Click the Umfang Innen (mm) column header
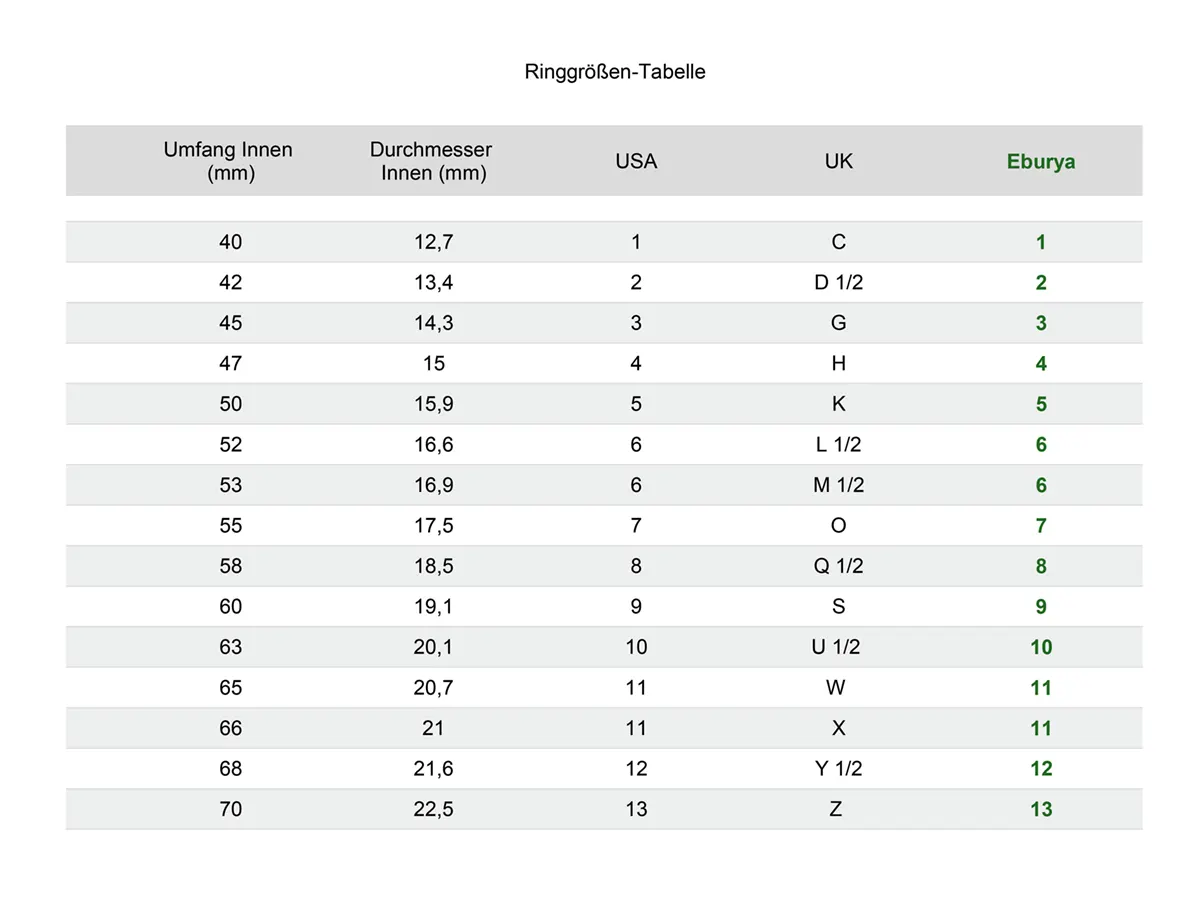The image size is (1200, 918). (229, 161)
